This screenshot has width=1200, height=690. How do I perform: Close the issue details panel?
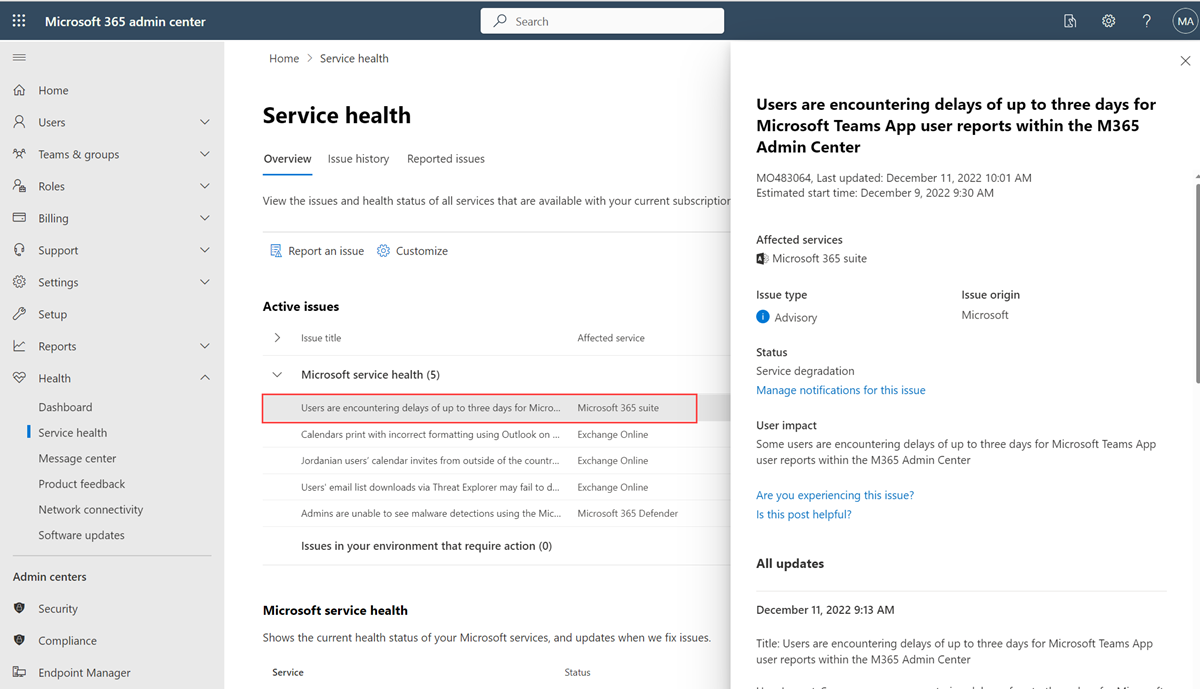[x=1185, y=61]
